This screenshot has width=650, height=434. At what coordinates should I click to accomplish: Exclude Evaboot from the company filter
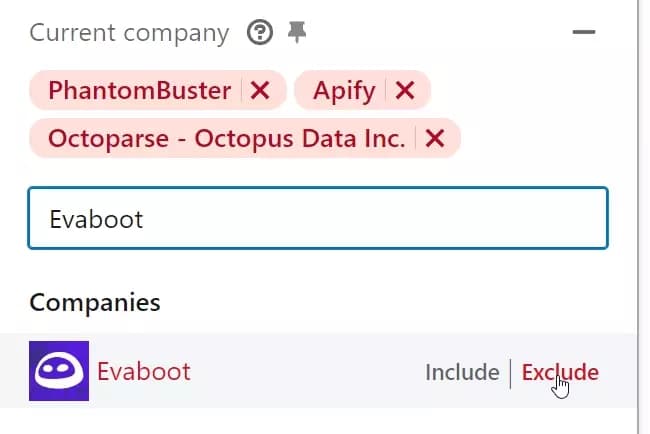point(560,372)
